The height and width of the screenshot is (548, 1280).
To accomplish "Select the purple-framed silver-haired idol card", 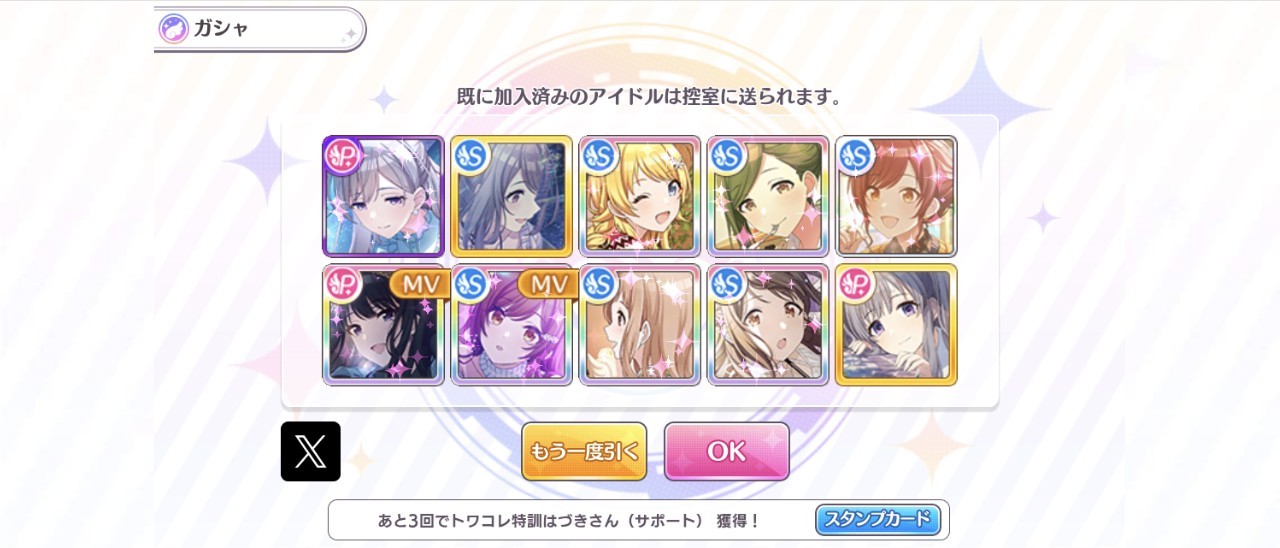I will 383,197.
